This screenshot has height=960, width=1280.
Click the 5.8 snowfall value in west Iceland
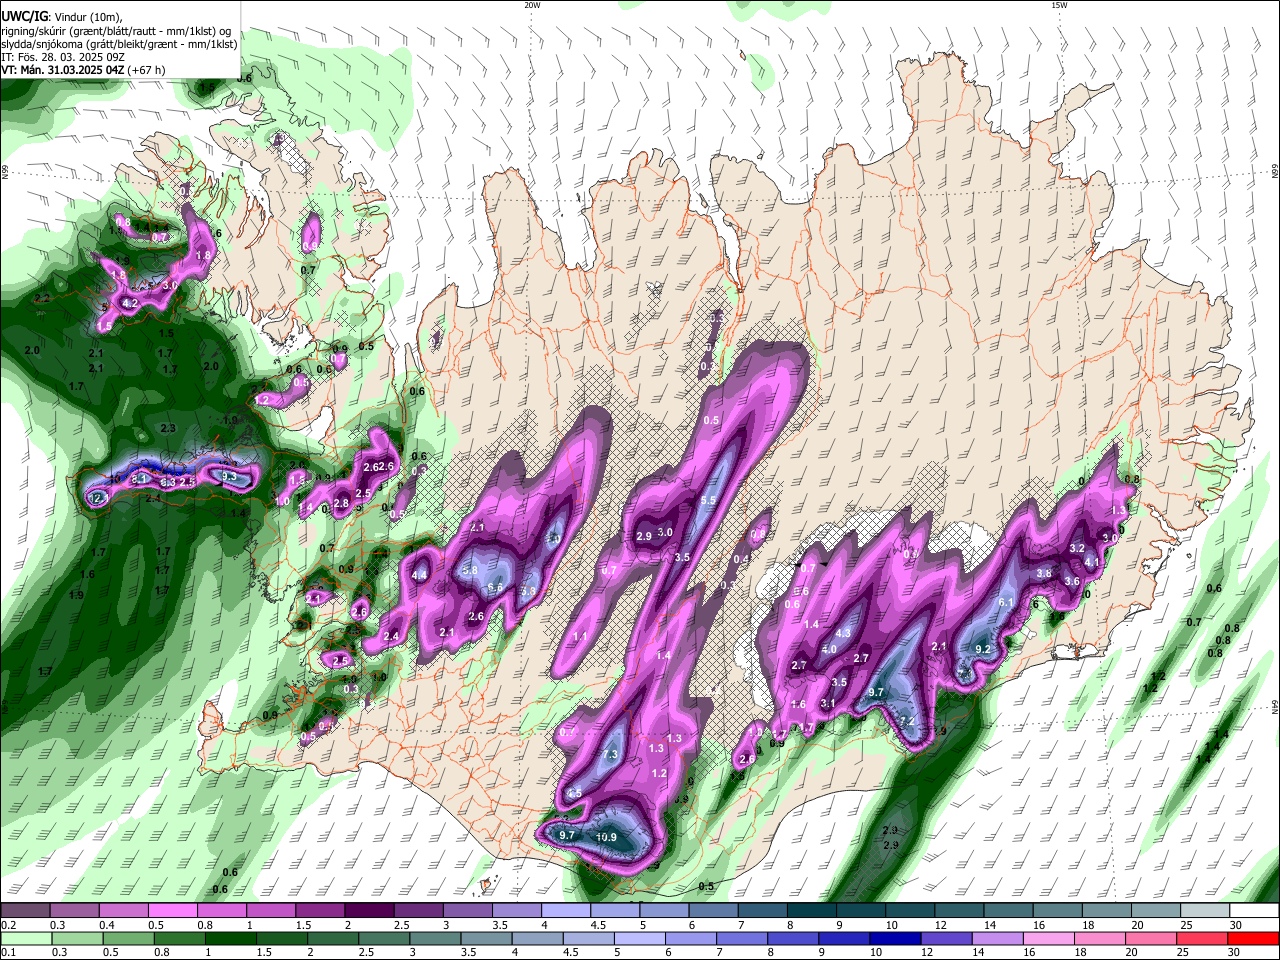tap(470, 569)
